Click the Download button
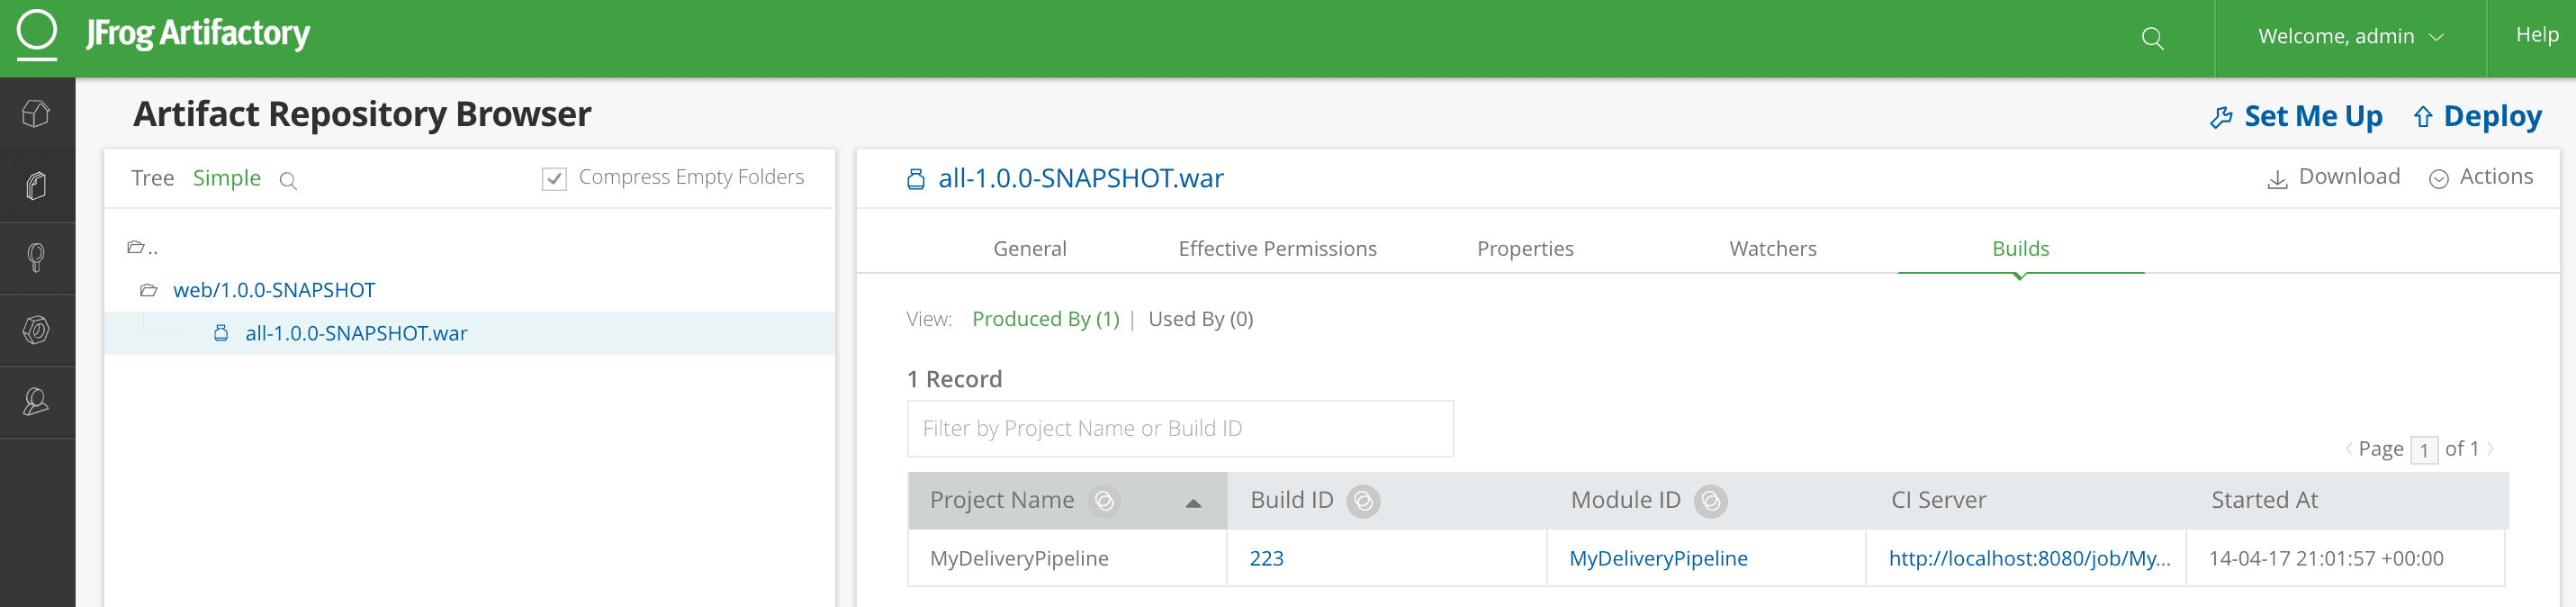 (2333, 177)
